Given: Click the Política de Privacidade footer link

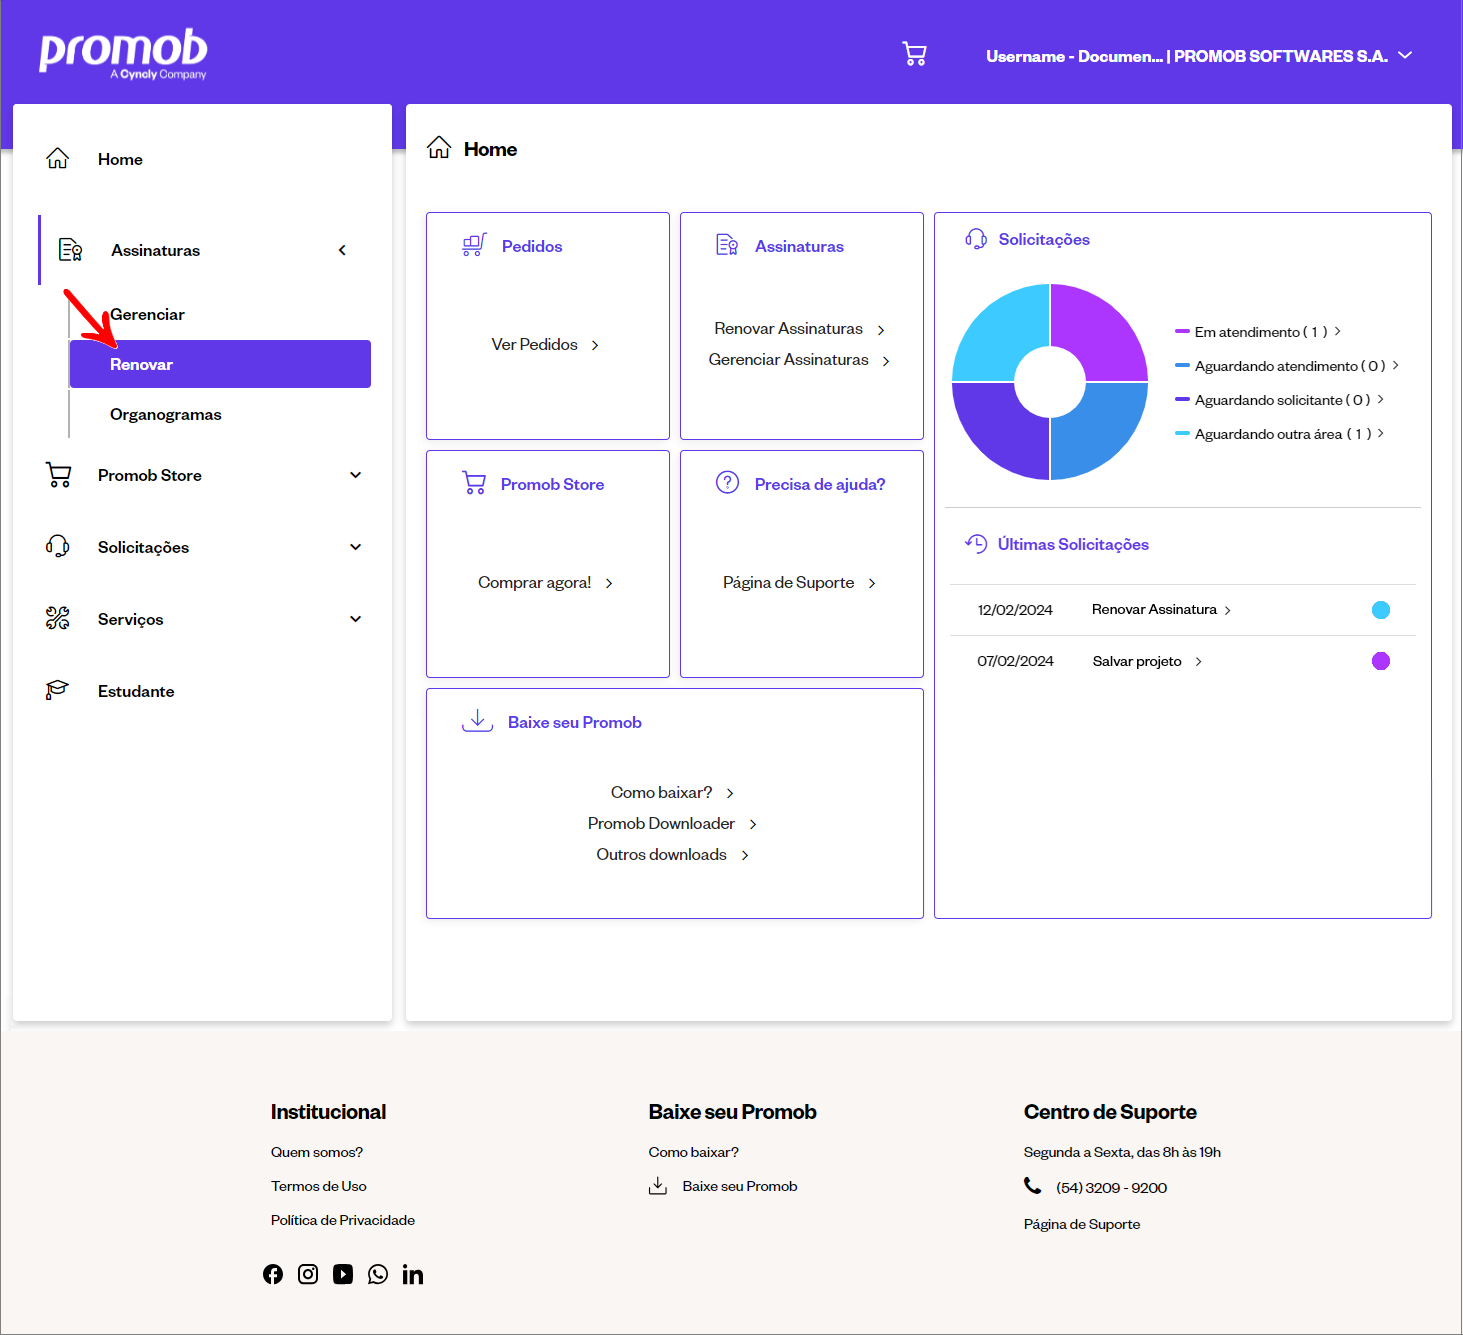Looking at the screenshot, I should [x=343, y=1220].
